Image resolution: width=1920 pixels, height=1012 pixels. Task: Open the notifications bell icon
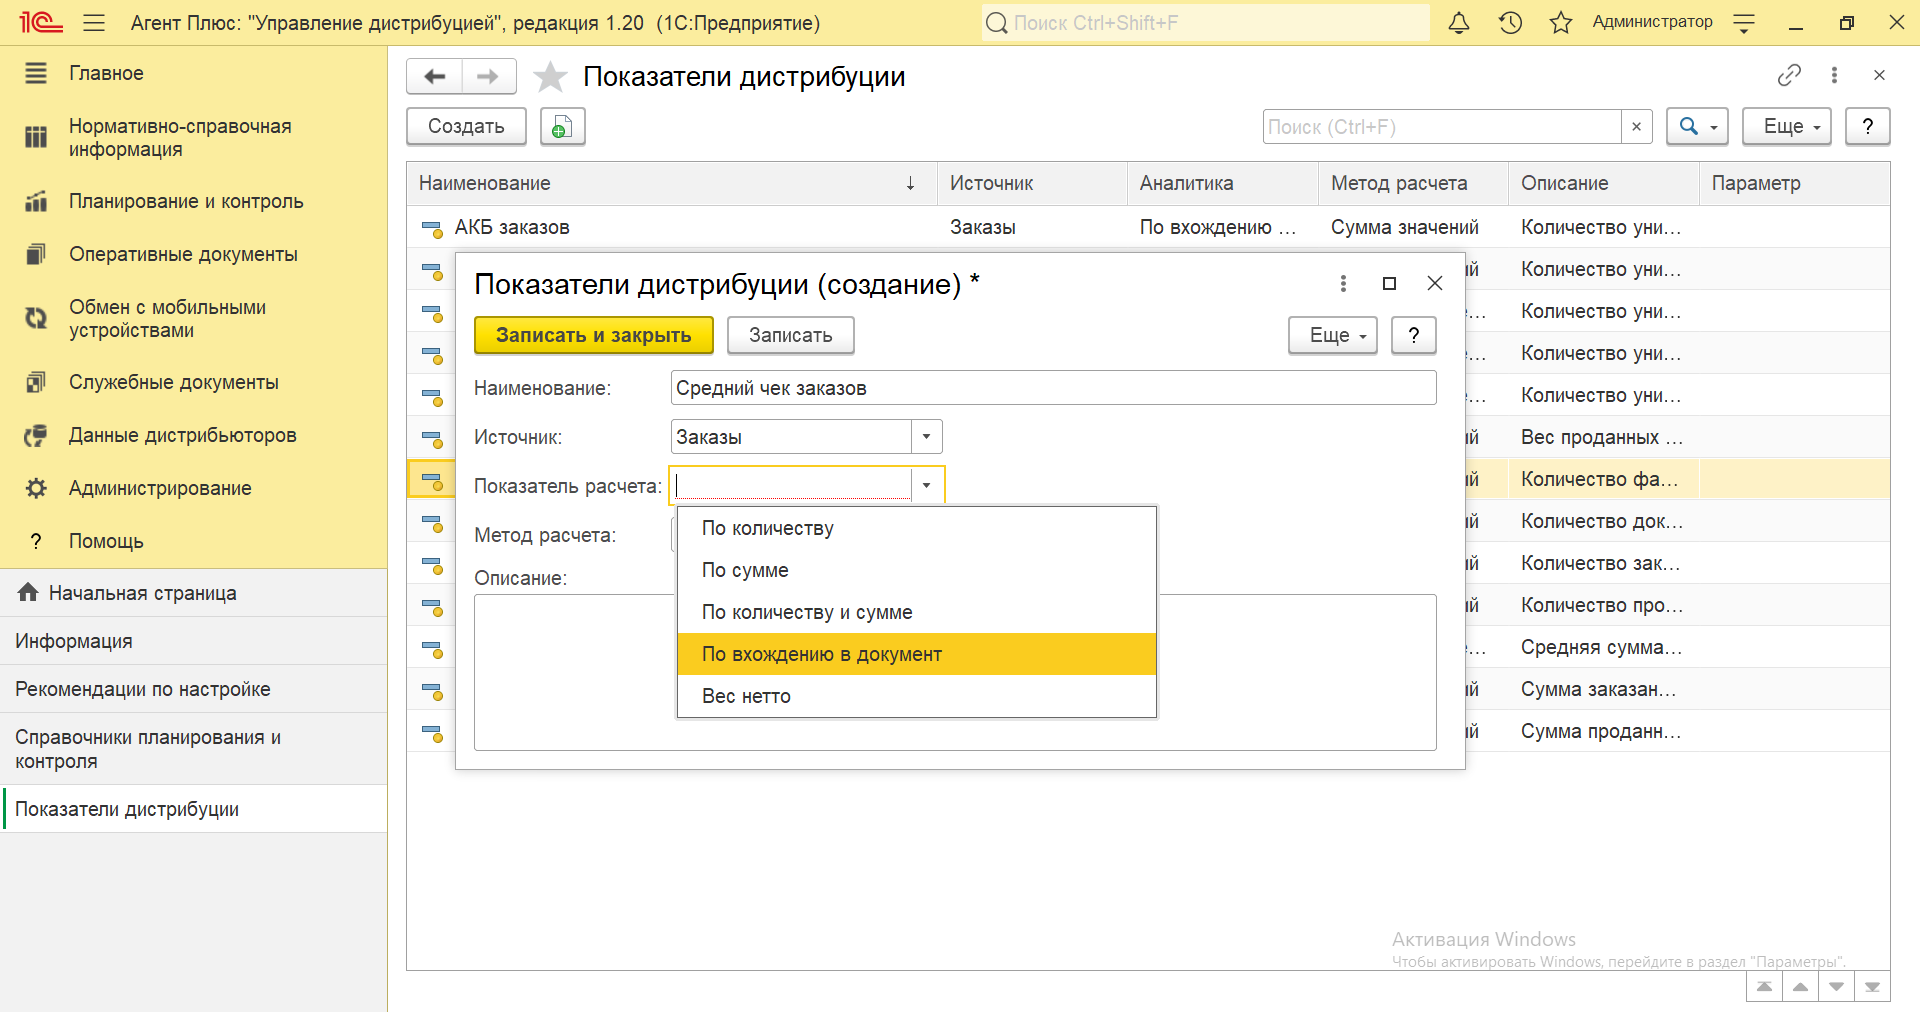tap(1459, 23)
